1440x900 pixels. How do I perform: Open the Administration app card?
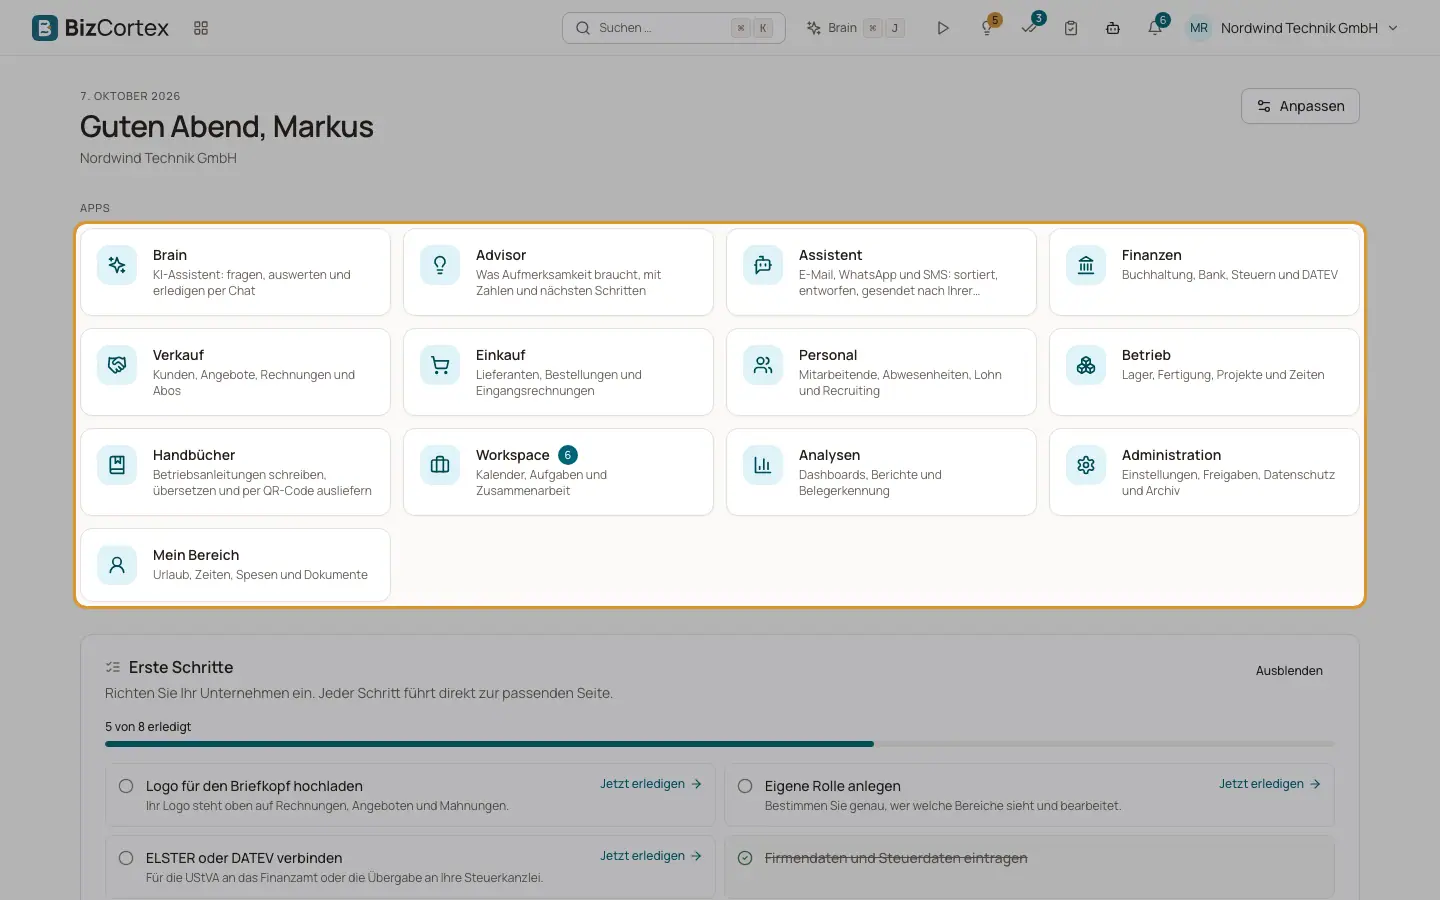click(x=1204, y=472)
